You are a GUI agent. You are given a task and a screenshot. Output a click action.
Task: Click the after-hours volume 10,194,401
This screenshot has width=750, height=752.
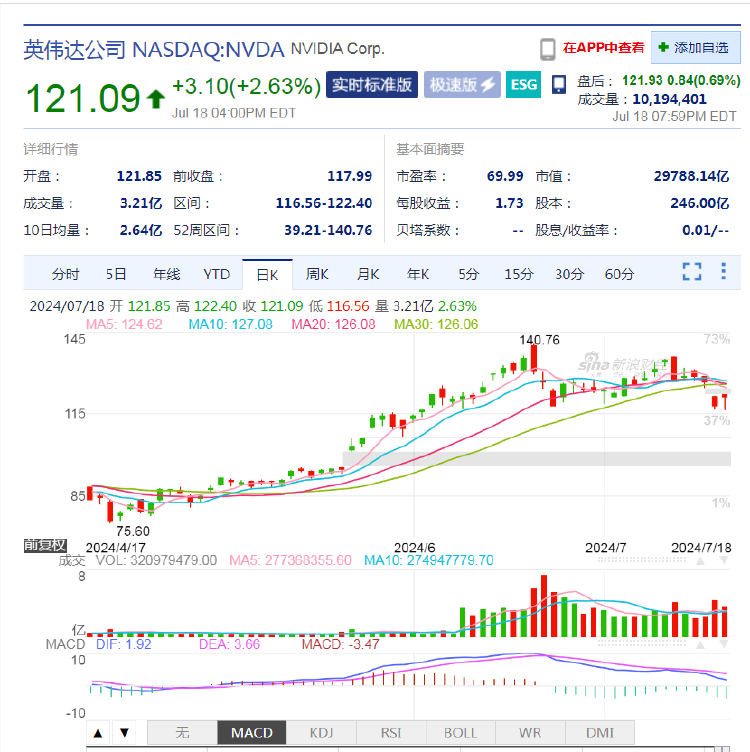pos(669,99)
